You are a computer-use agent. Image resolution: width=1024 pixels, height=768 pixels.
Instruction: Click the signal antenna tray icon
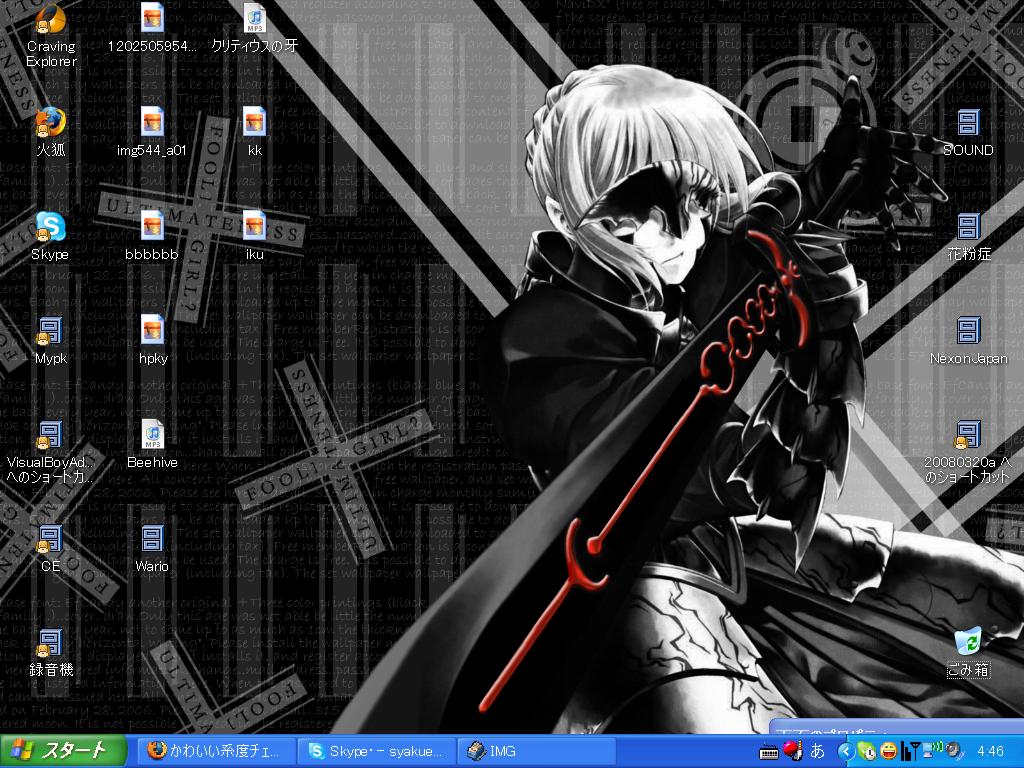click(910, 752)
